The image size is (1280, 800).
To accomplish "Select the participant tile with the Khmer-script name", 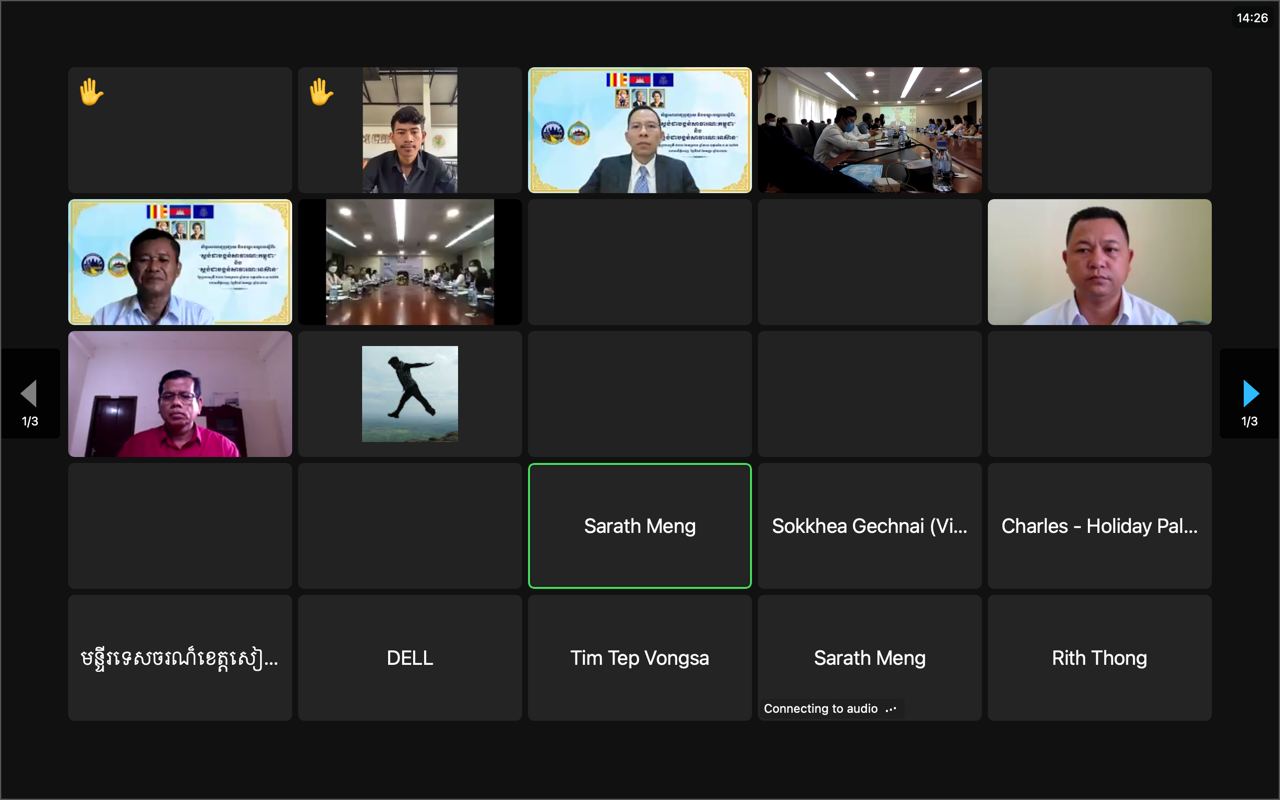I will (x=180, y=658).
